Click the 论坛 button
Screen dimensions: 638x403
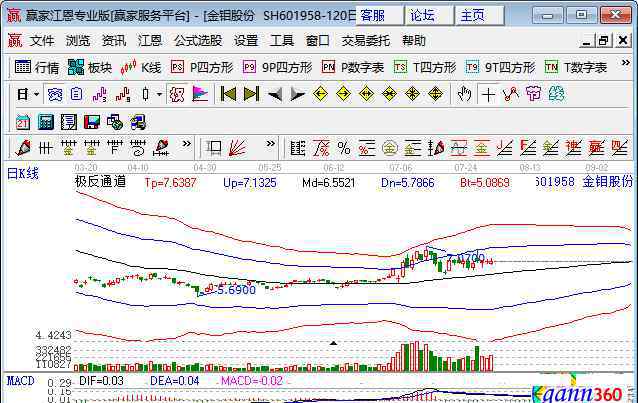[x=430, y=16]
